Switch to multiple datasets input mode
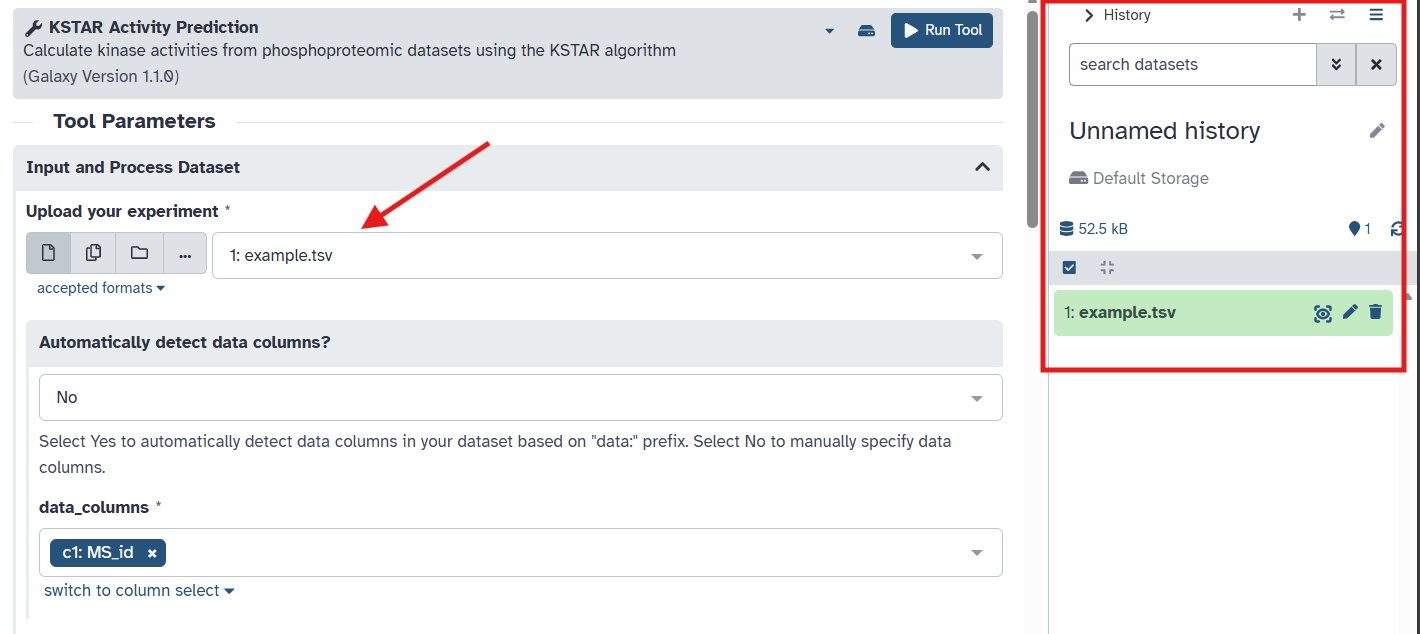The height and width of the screenshot is (634, 1420). (x=93, y=254)
